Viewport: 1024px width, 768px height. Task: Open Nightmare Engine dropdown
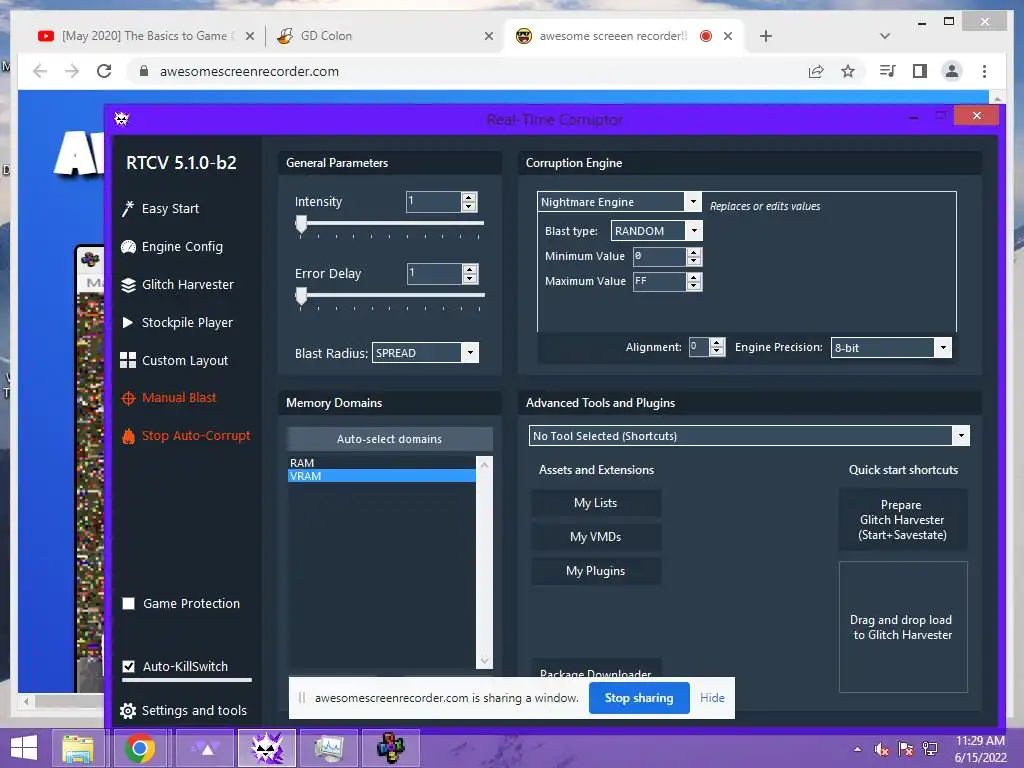pyautogui.click(x=693, y=202)
